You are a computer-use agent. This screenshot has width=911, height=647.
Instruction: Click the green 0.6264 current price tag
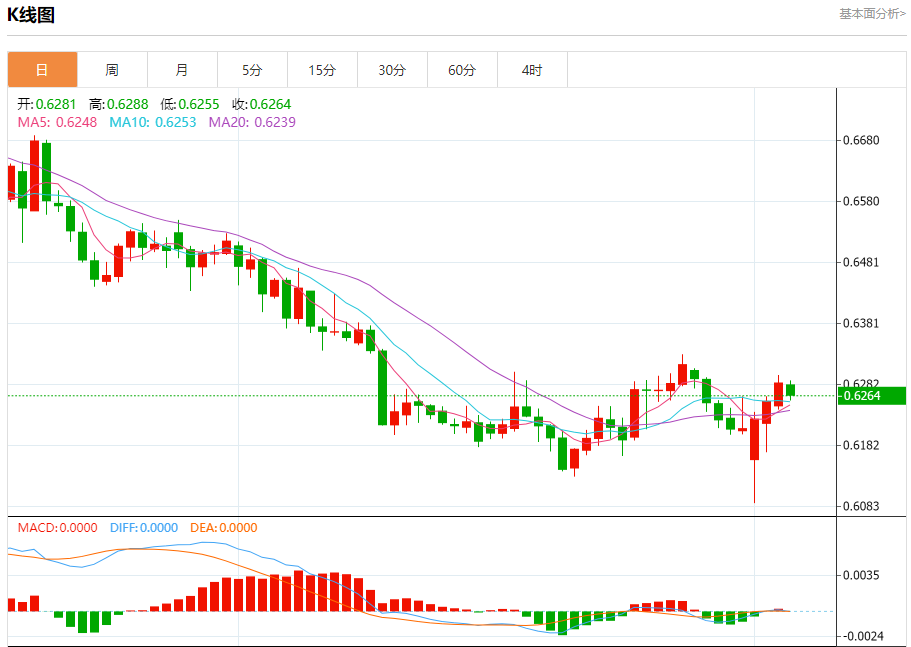click(871, 396)
